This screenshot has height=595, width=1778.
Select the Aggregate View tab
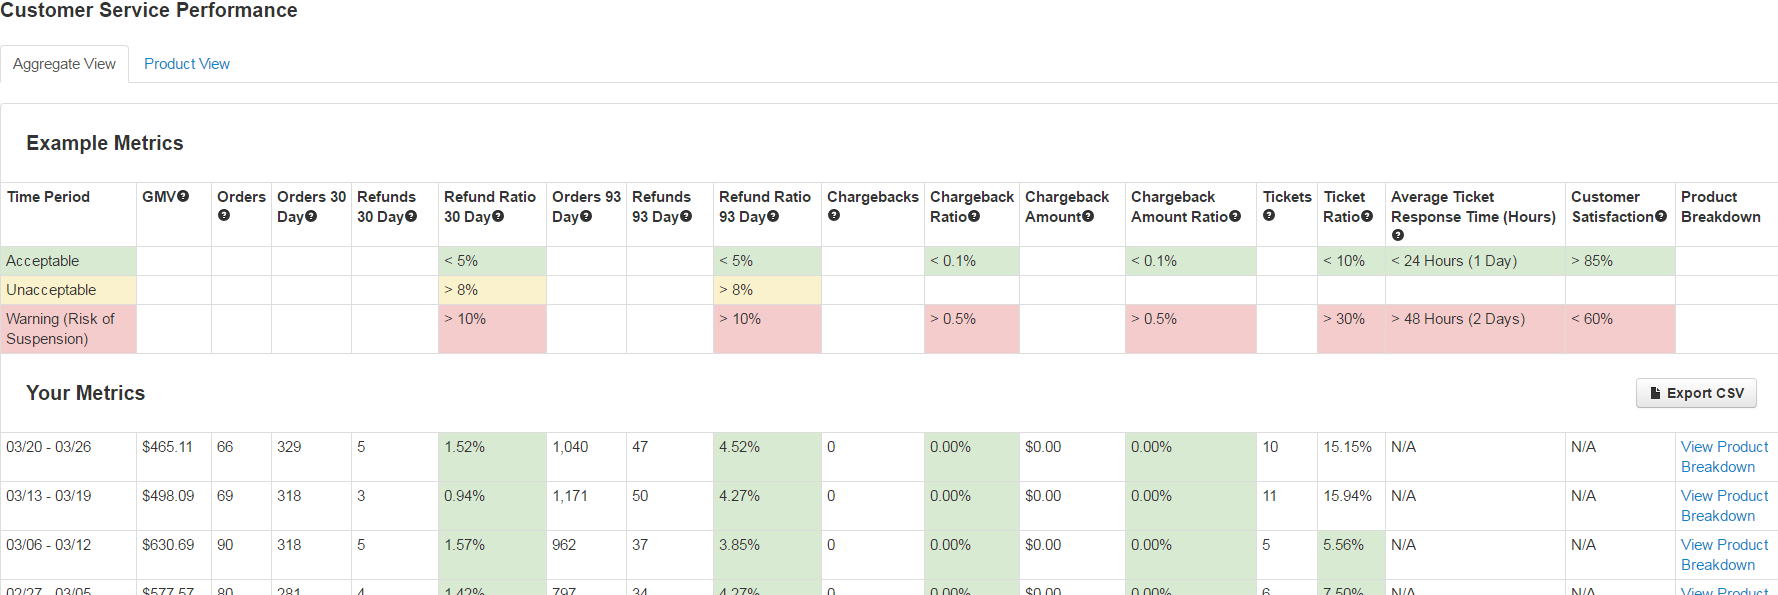(x=64, y=64)
